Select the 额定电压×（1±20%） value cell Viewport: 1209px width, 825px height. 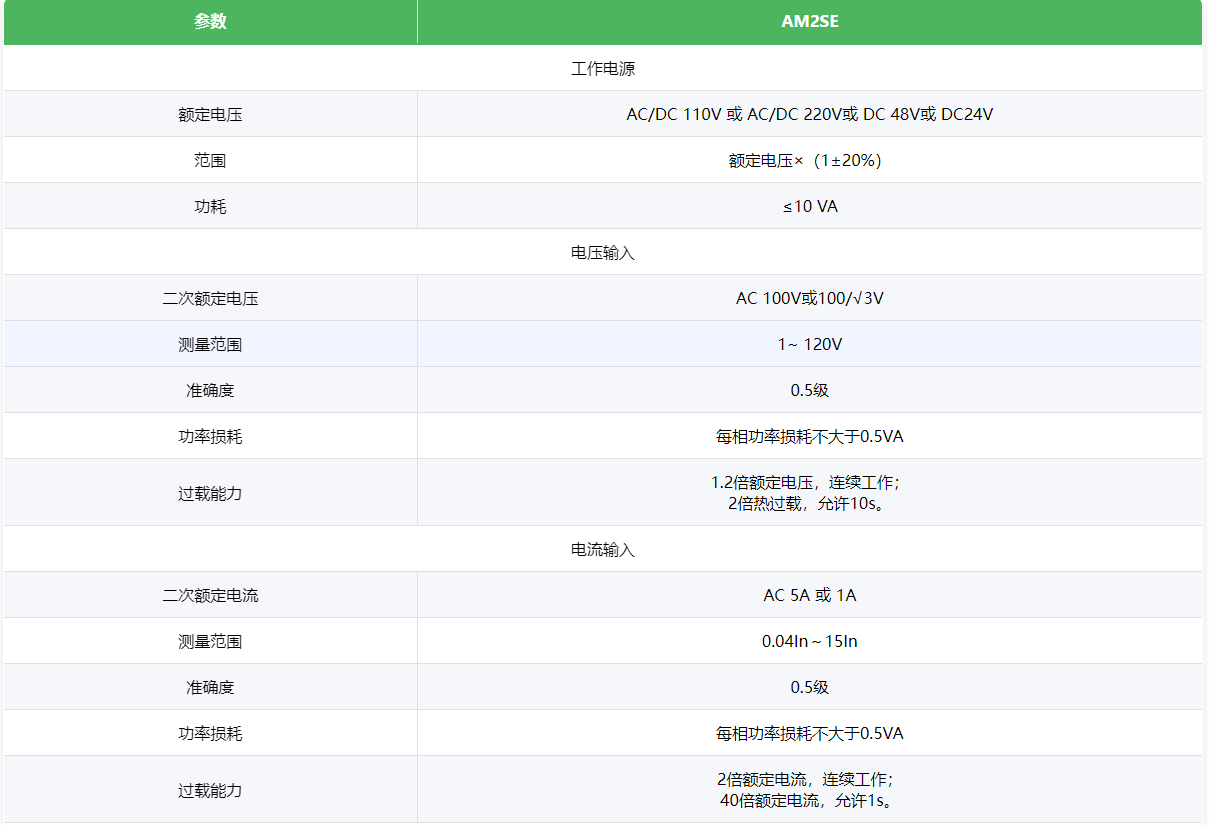(x=810, y=160)
